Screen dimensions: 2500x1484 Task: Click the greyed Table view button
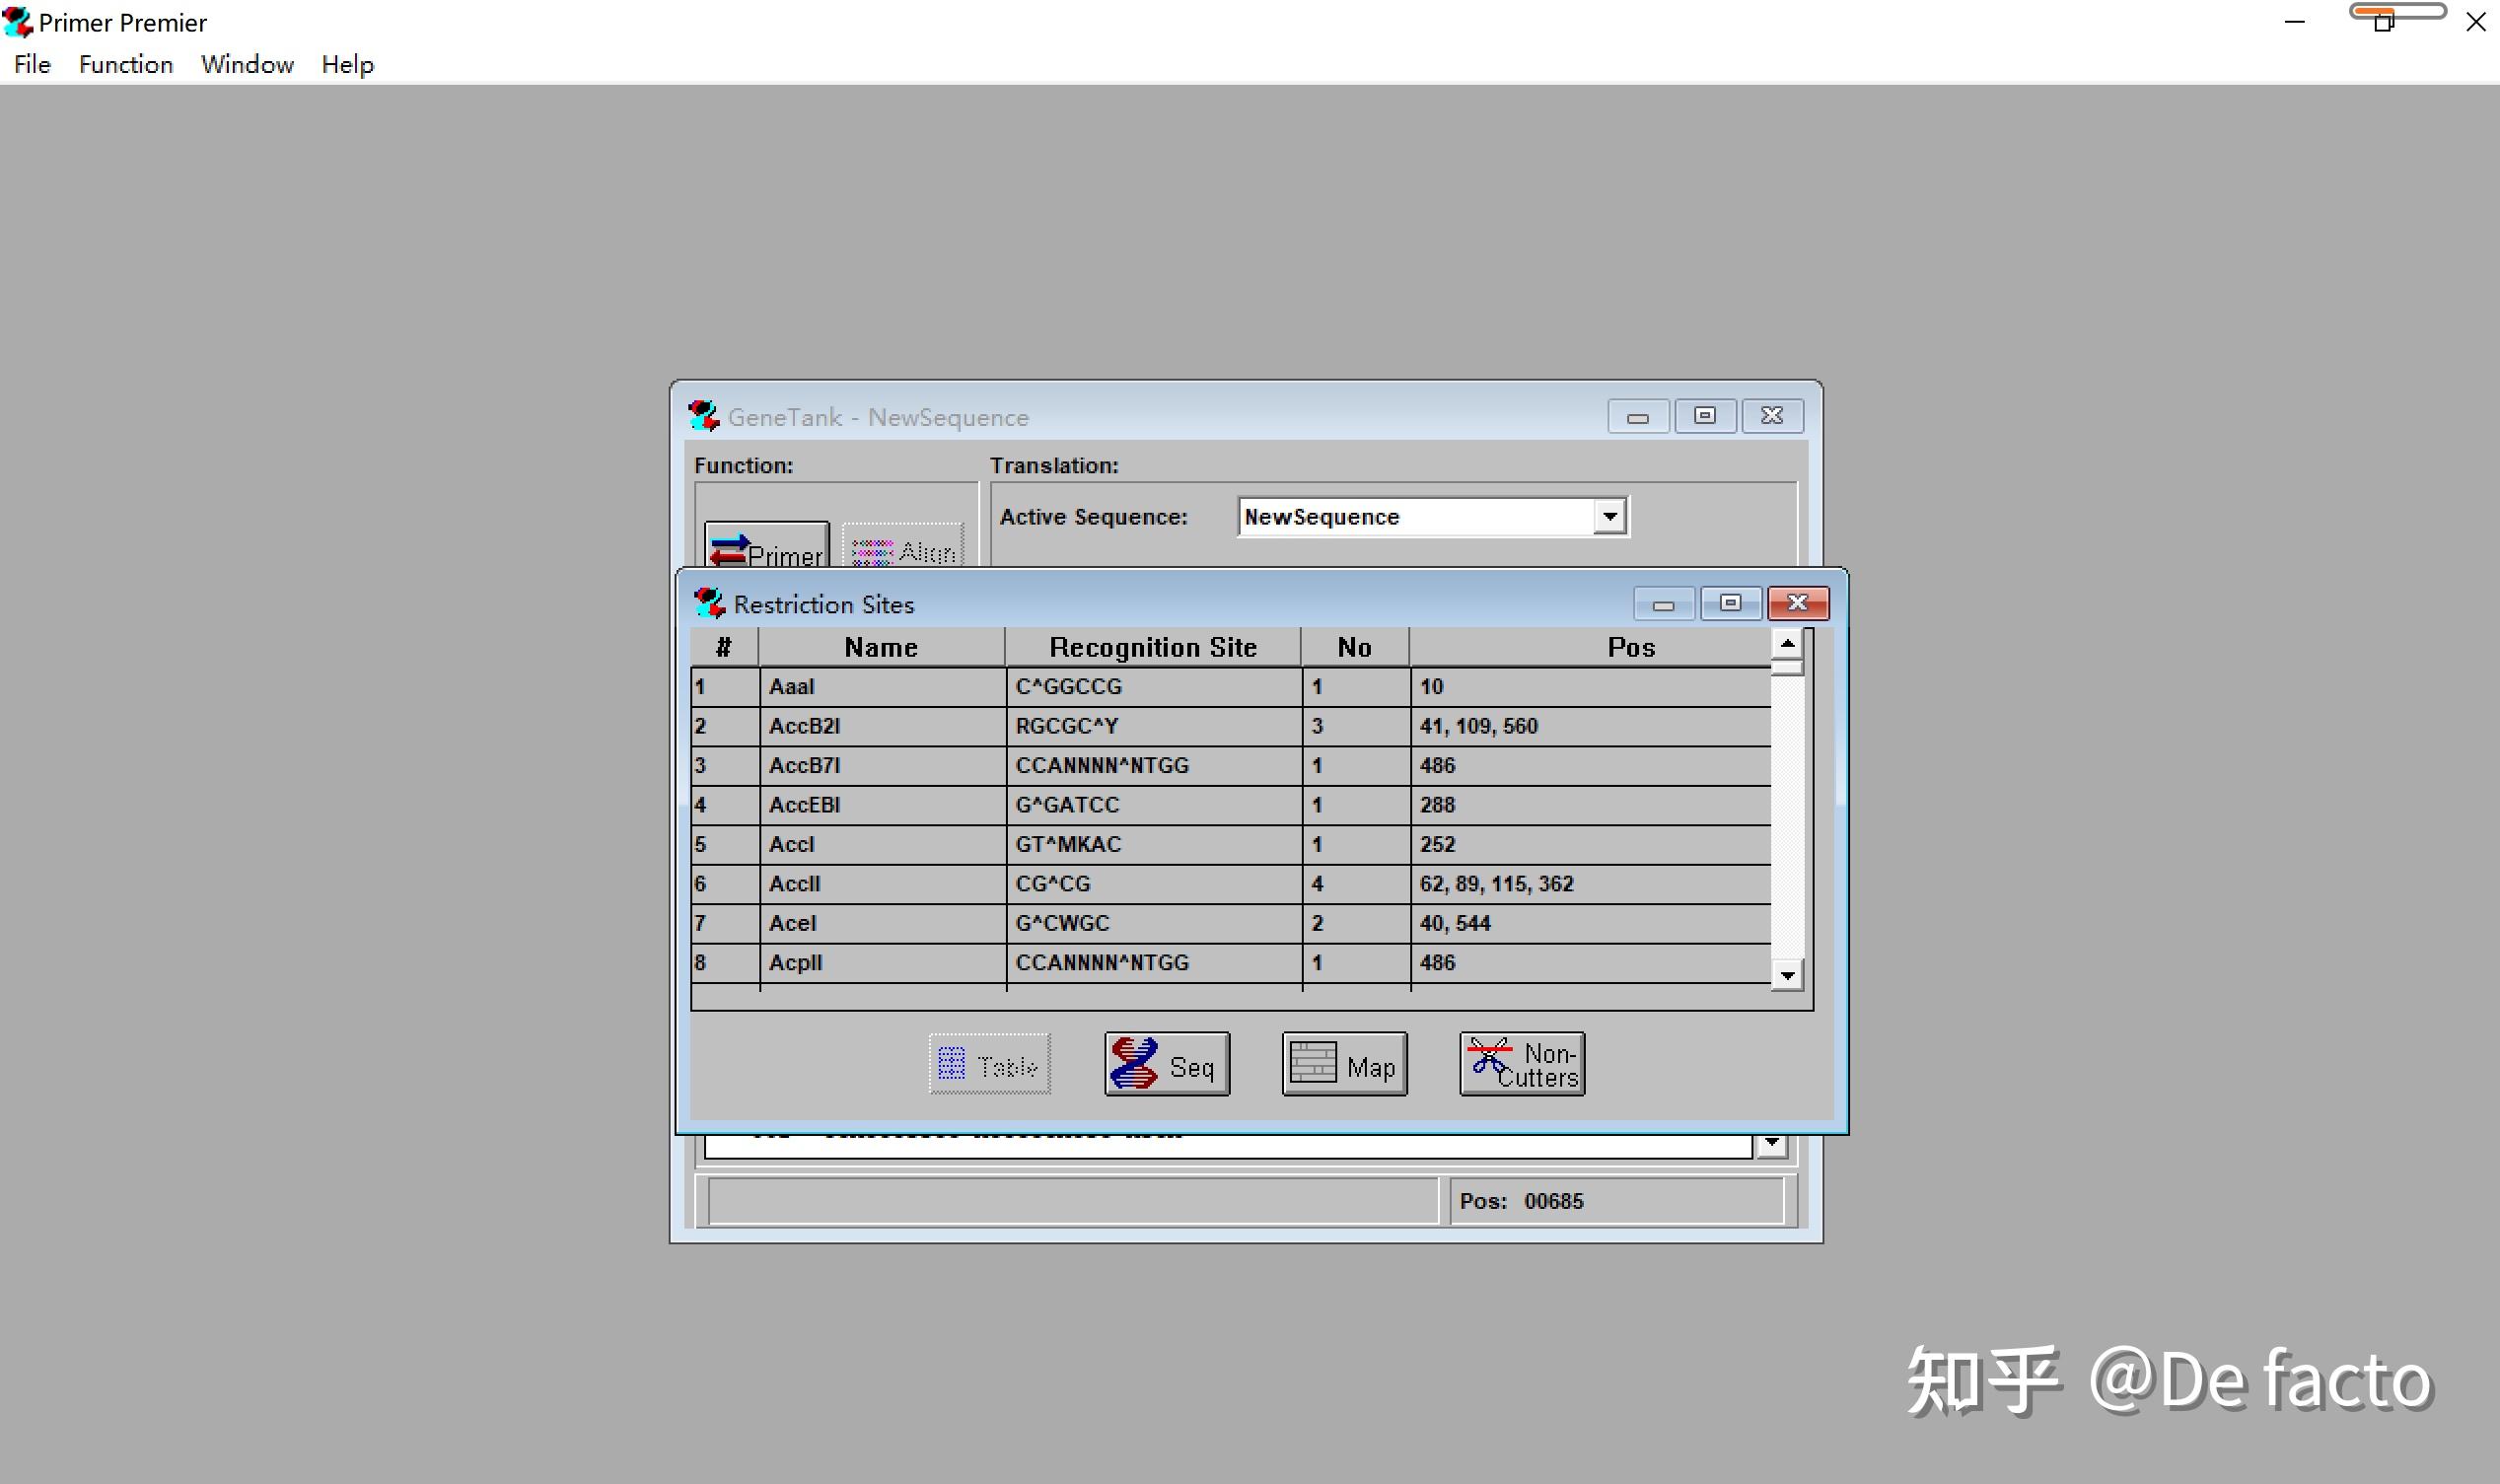click(989, 1064)
